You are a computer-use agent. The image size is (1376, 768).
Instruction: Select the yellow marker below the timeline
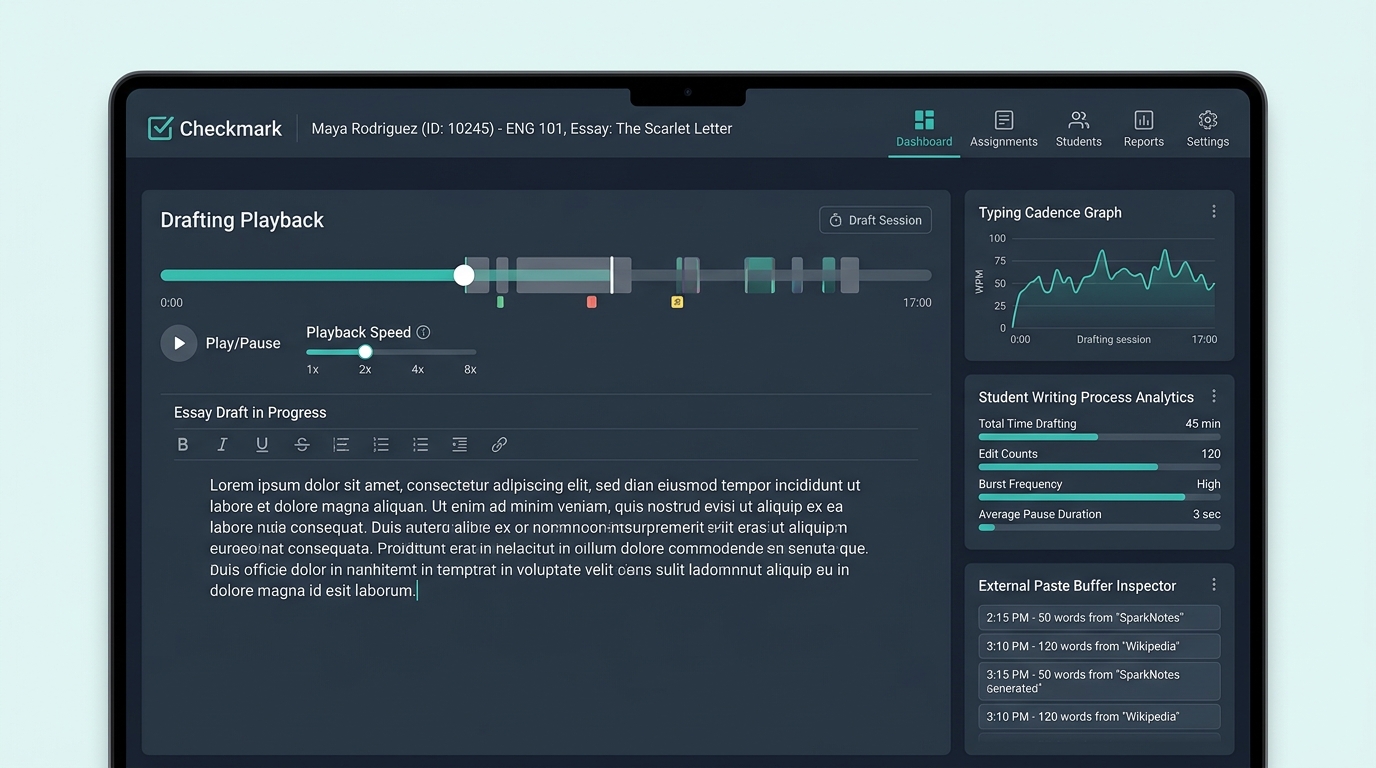pyautogui.click(x=677, y=302)
